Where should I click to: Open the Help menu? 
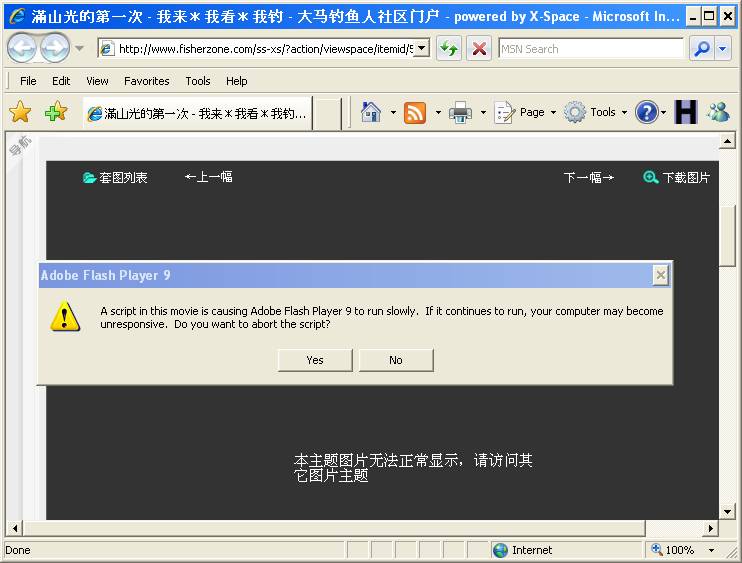pos(237,81)
